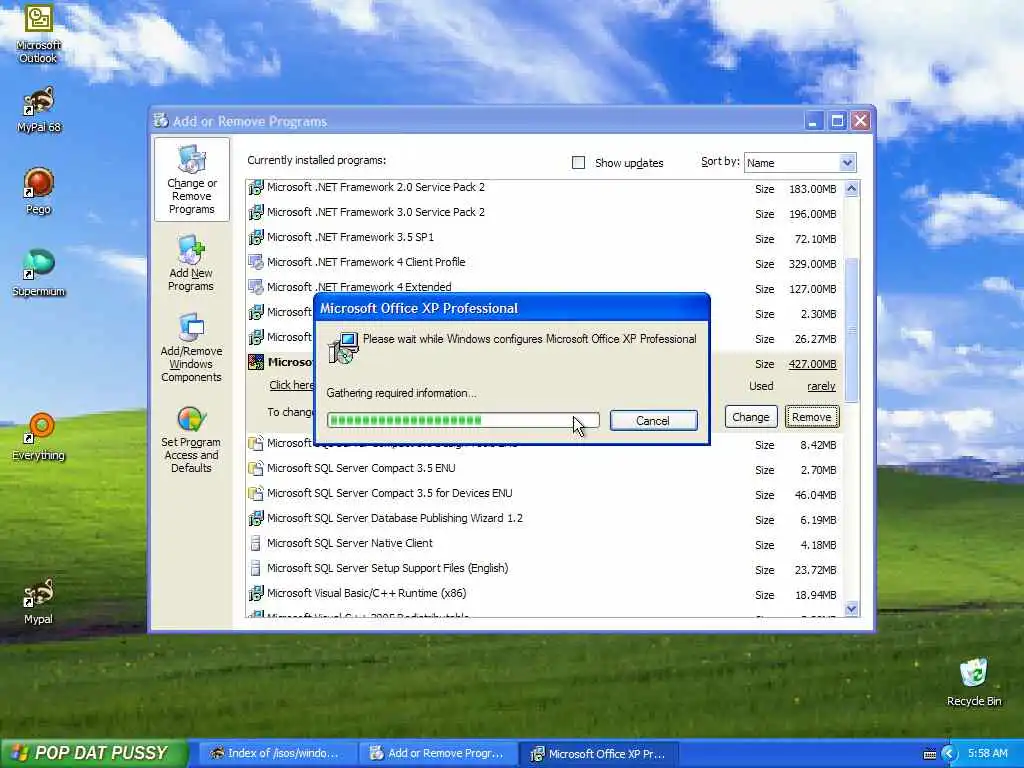Open Add/Remove Windows Components

pos(191,347)
